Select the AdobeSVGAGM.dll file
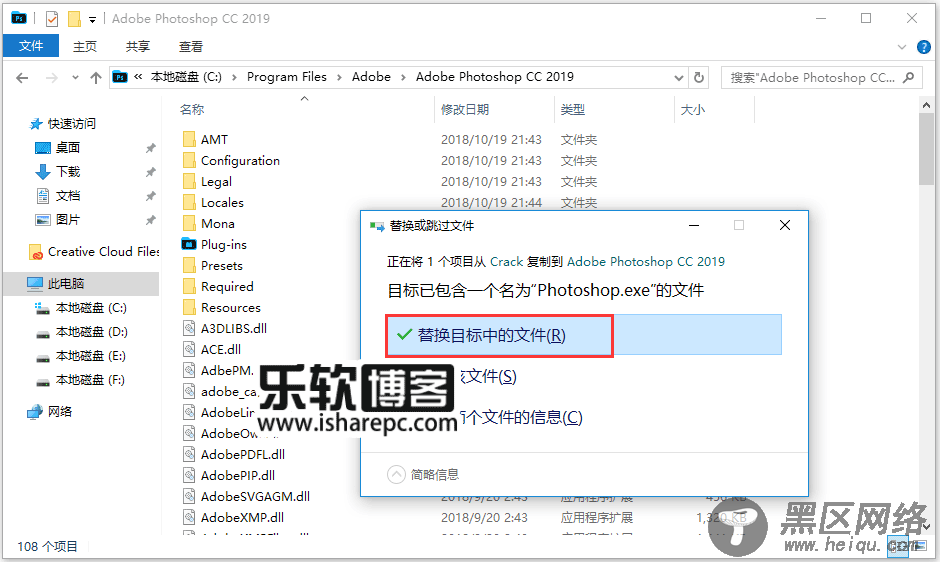 coord(255,496)
